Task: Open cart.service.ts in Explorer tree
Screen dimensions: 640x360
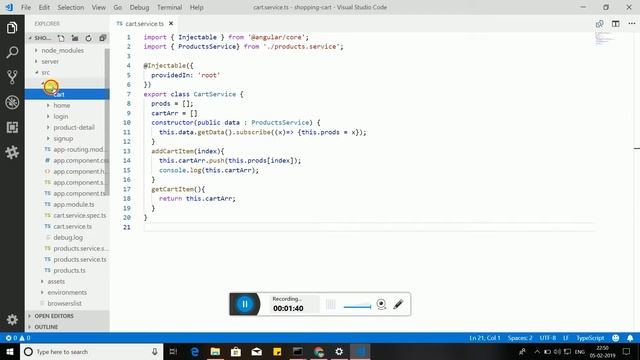Action: (x=72, y=226)
